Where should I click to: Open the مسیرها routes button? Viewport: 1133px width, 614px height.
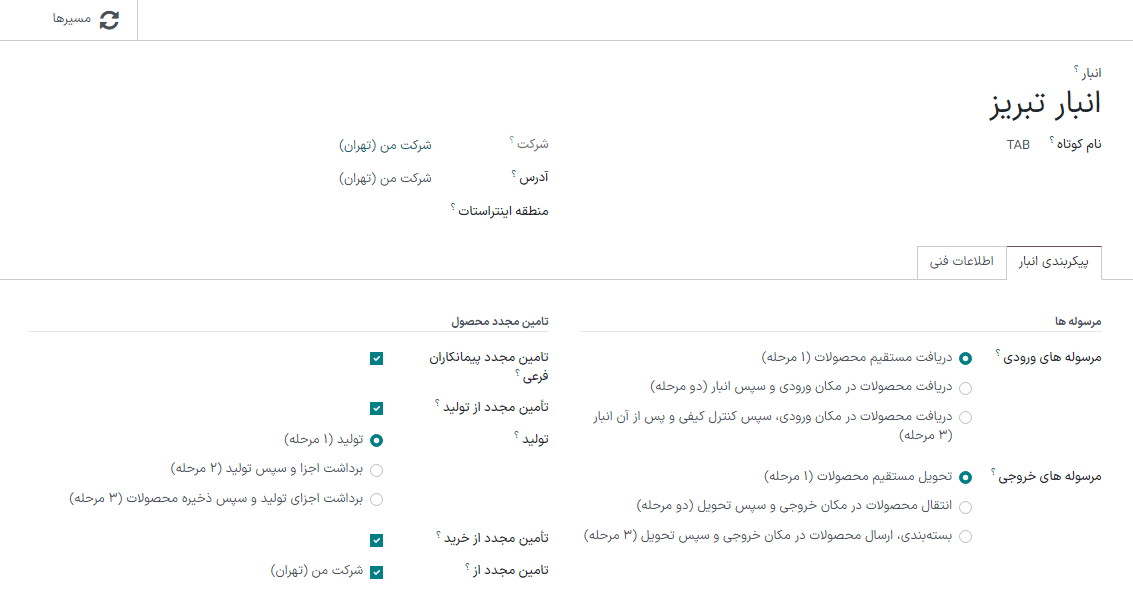point(85,20)
